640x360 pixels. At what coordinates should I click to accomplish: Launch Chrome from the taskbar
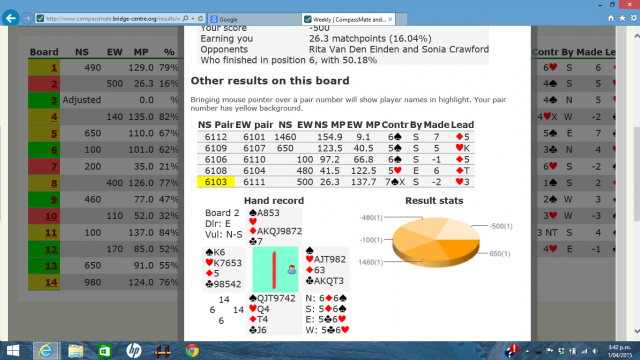pyautogui.click(x=192, y=351)
